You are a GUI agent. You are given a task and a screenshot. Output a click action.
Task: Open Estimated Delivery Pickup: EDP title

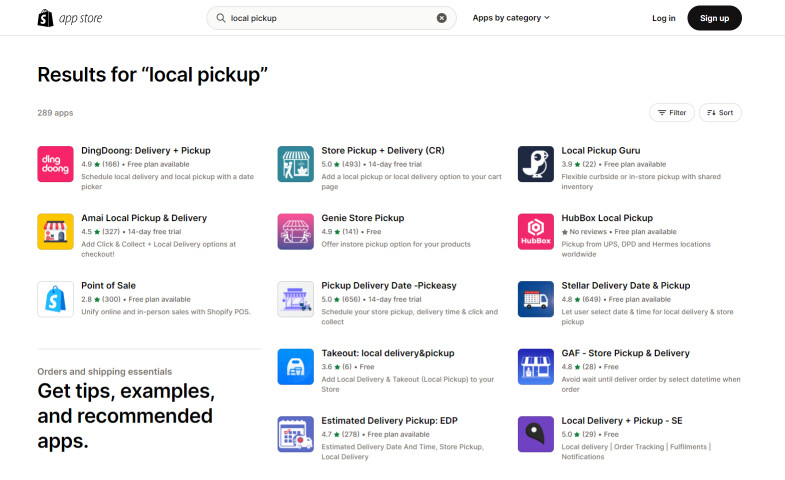(x=389, y=421)
